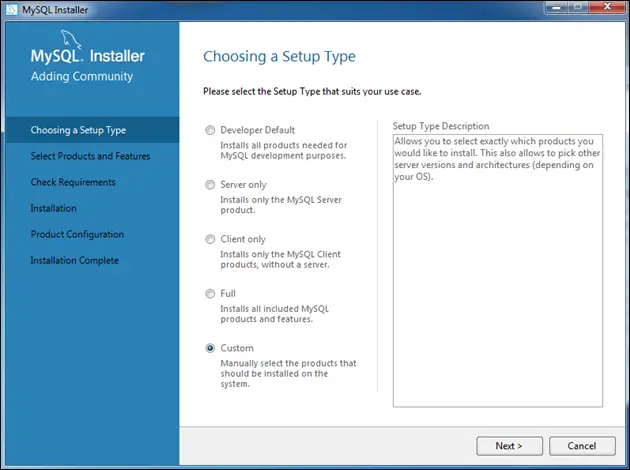Close the MySQL Installer window
This screenshot has height=470, width=630.
click(x=608, y=7)
